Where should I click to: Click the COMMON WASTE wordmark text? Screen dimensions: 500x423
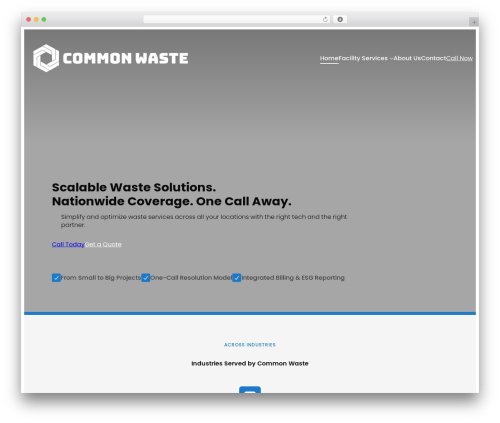125,58
